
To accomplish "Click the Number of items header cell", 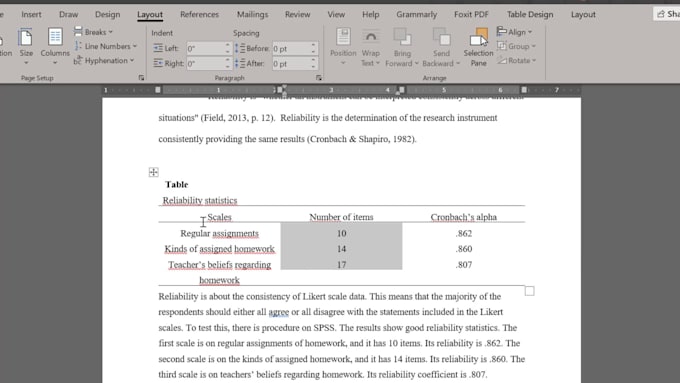I will 341,217.
